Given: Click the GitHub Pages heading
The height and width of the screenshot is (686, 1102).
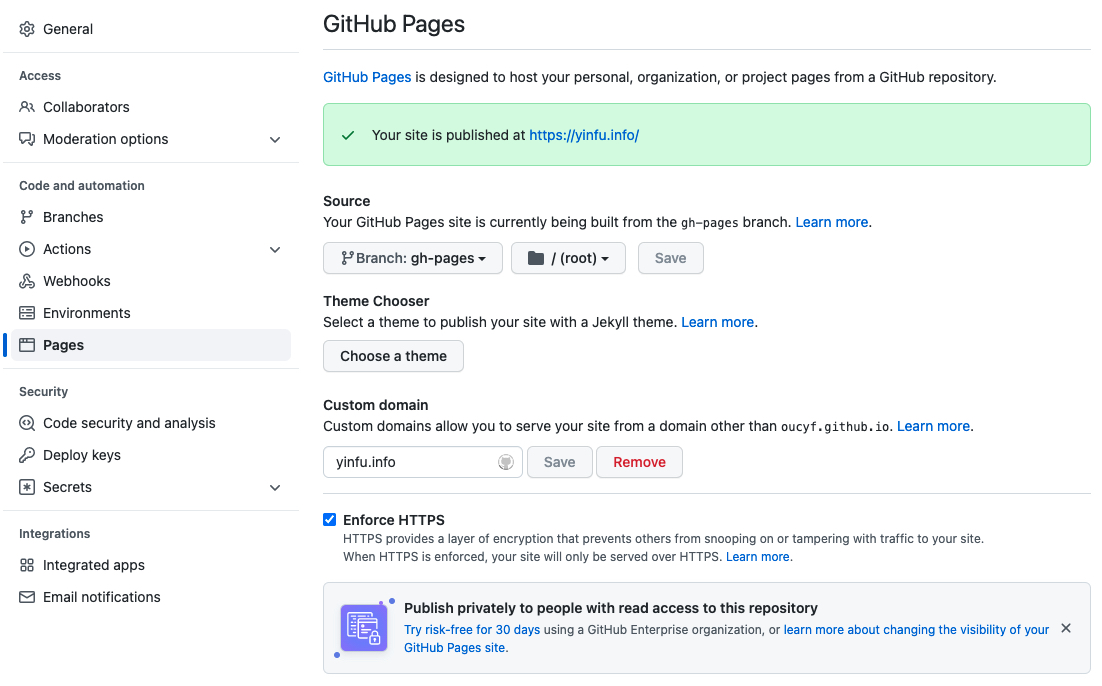Looking at the screenshot, I should [394, 24].
